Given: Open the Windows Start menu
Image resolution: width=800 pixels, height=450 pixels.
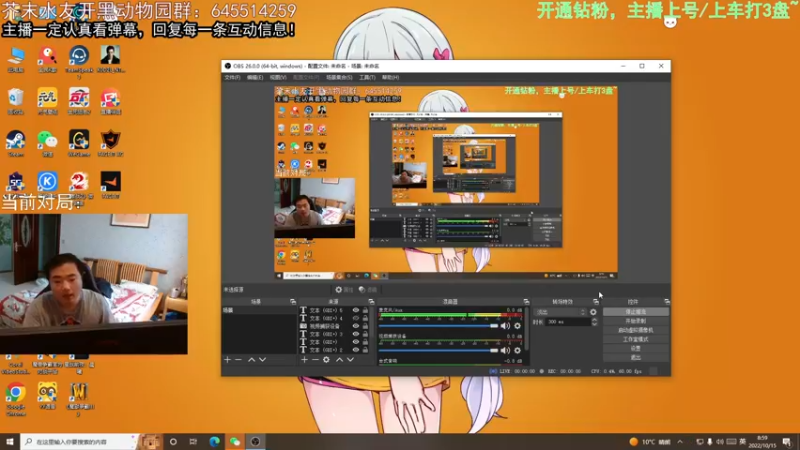Looking at the screenshot, I should [x=10, y=442].
